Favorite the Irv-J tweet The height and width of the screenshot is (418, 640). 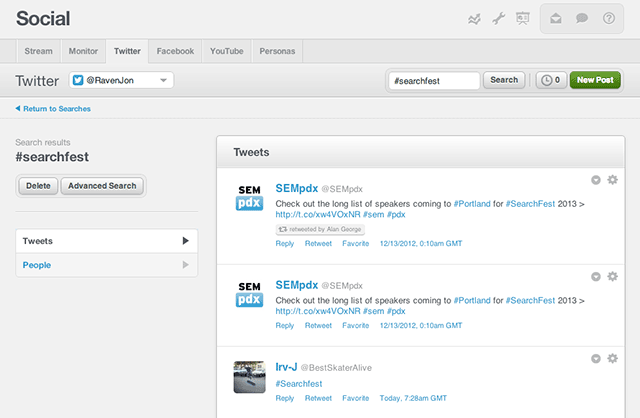tap(356, 398)
